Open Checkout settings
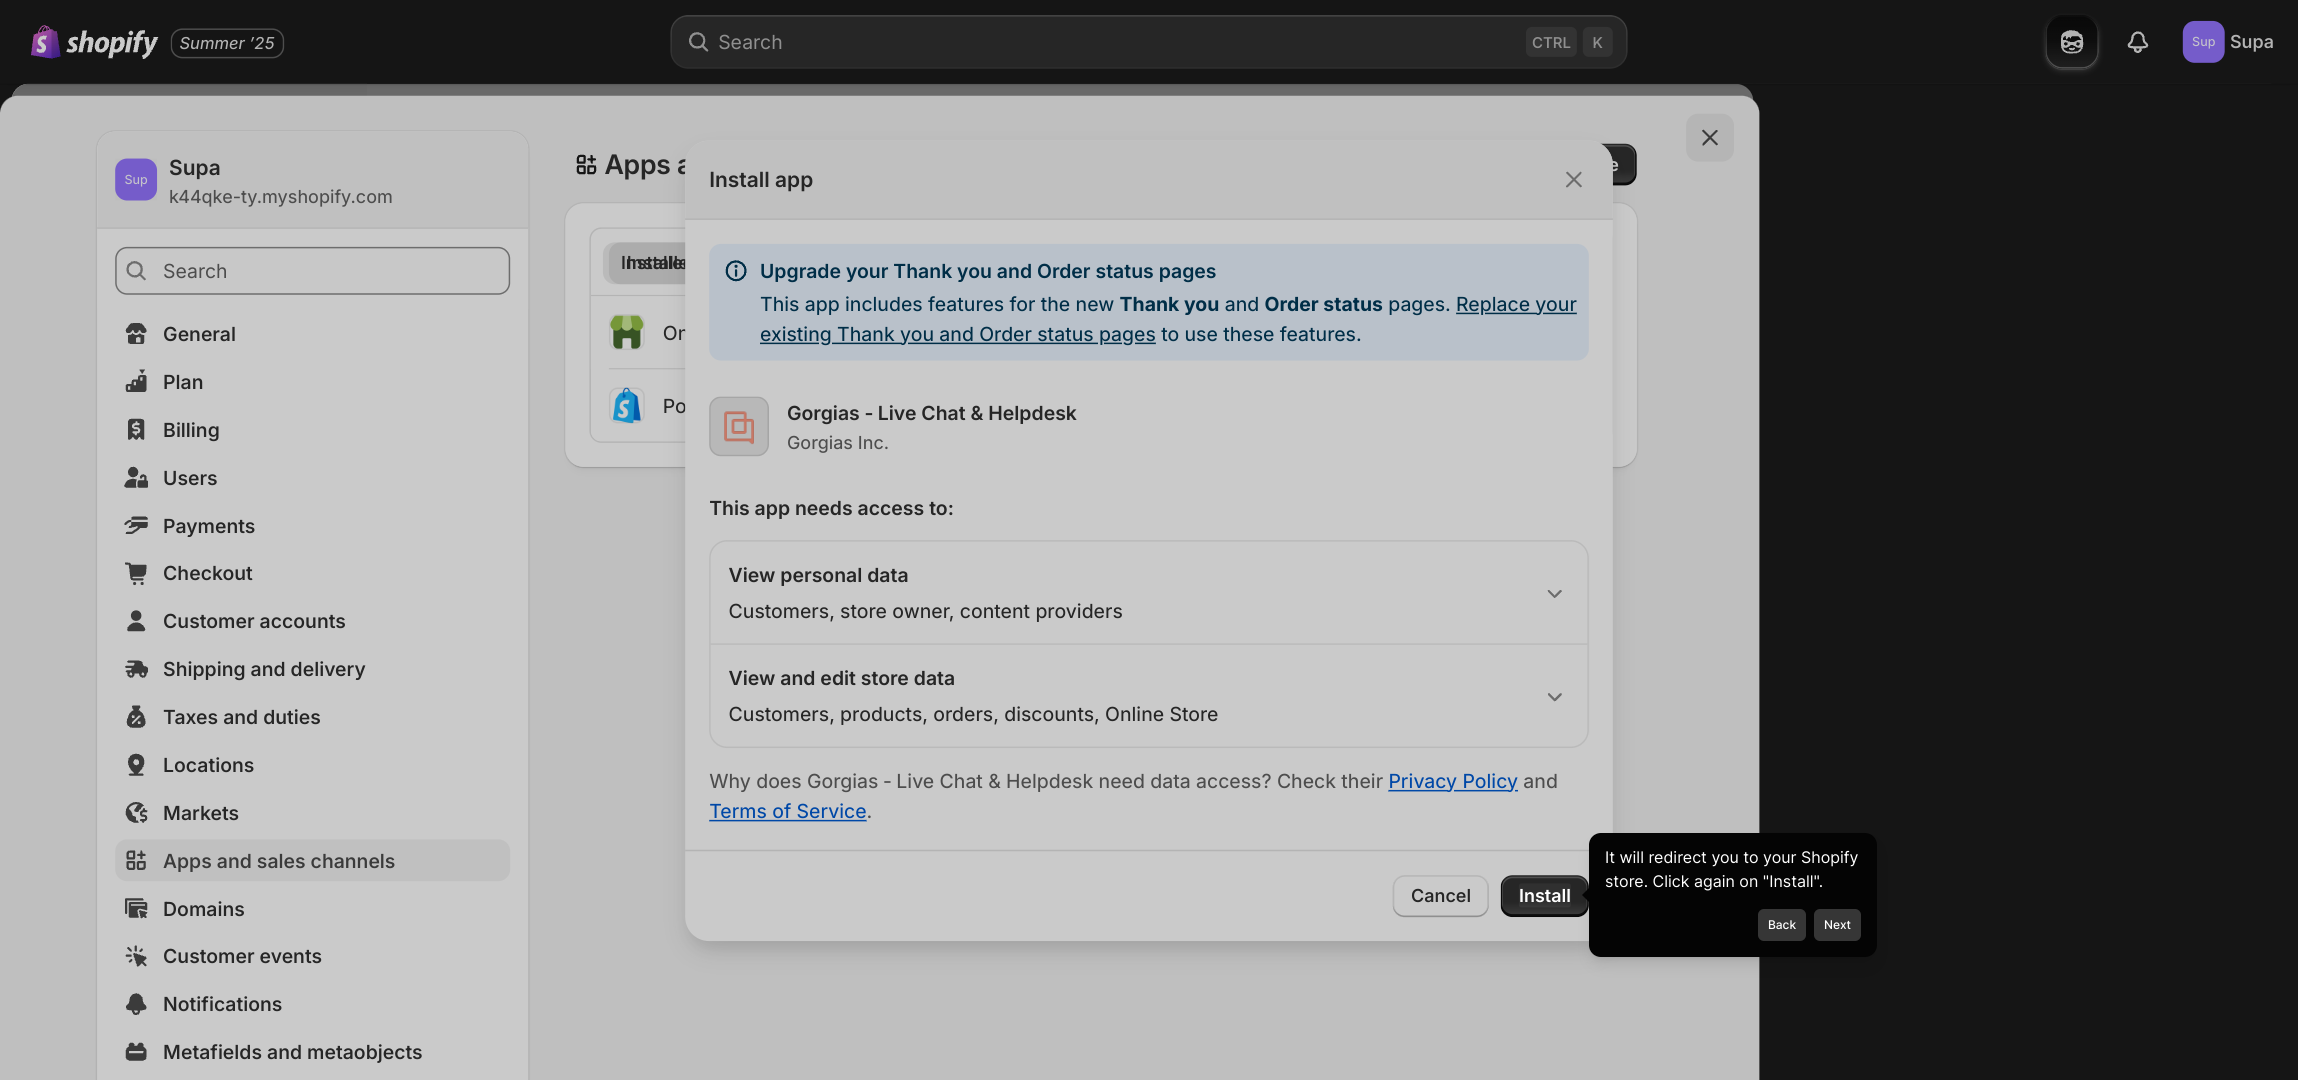Screen dimensions: 2298x1080 pyautogui.click(x=312, y=573)
